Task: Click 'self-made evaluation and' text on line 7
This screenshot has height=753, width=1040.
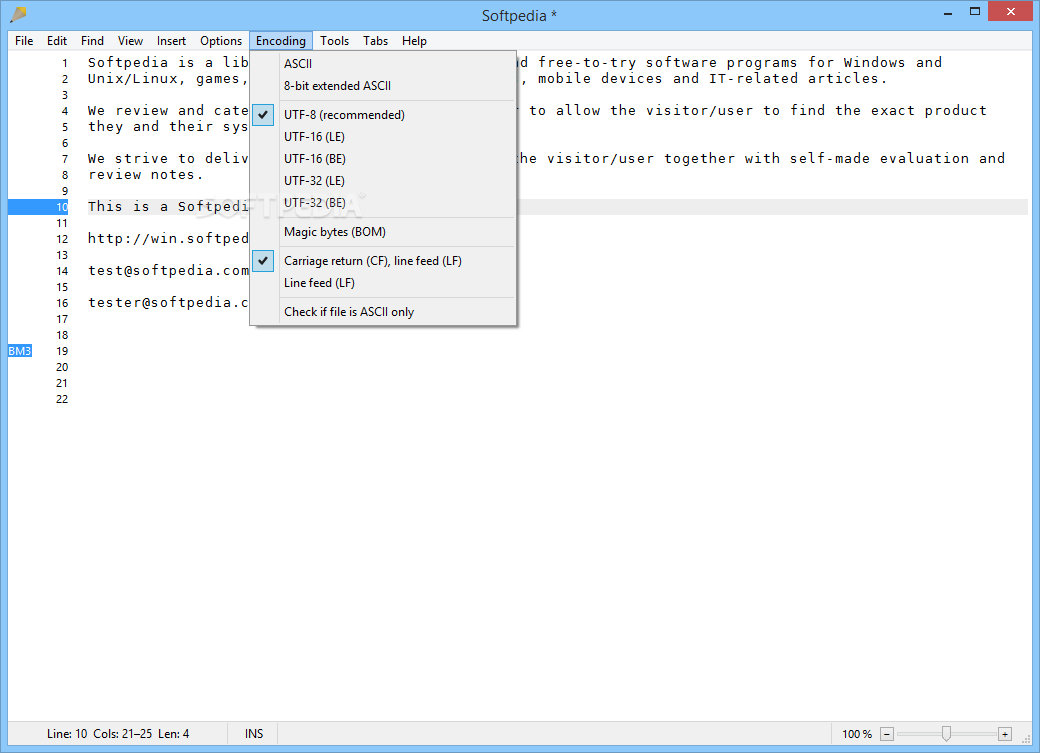Action: (x=897, y=158)
